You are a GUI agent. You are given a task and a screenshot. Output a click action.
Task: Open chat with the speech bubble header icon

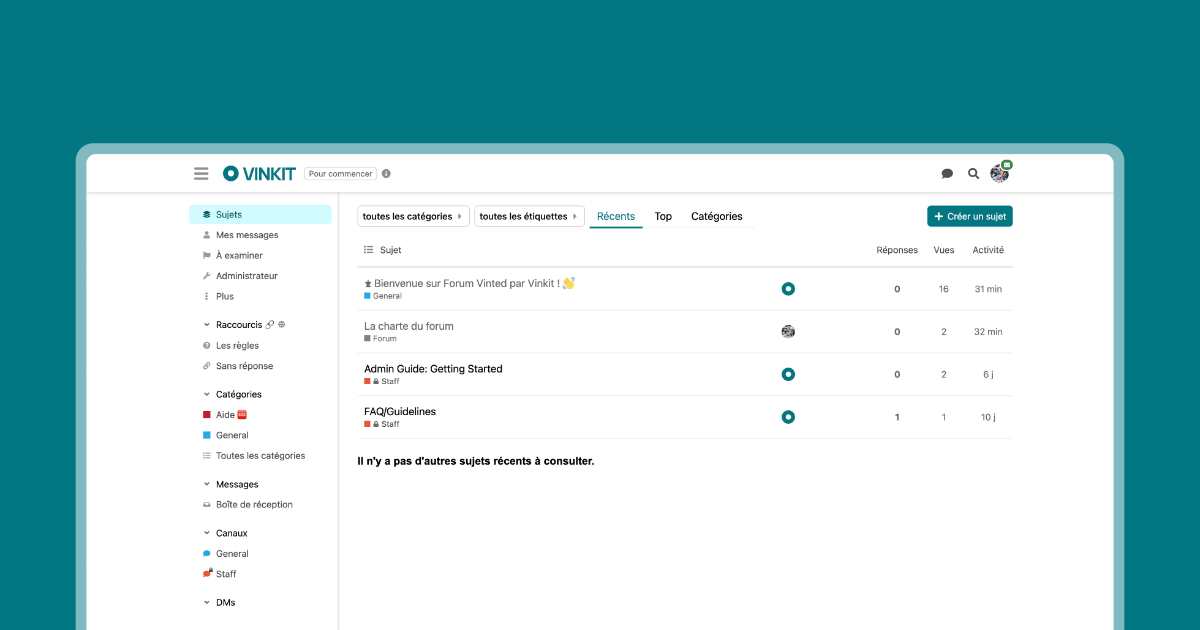click(947, 174)
